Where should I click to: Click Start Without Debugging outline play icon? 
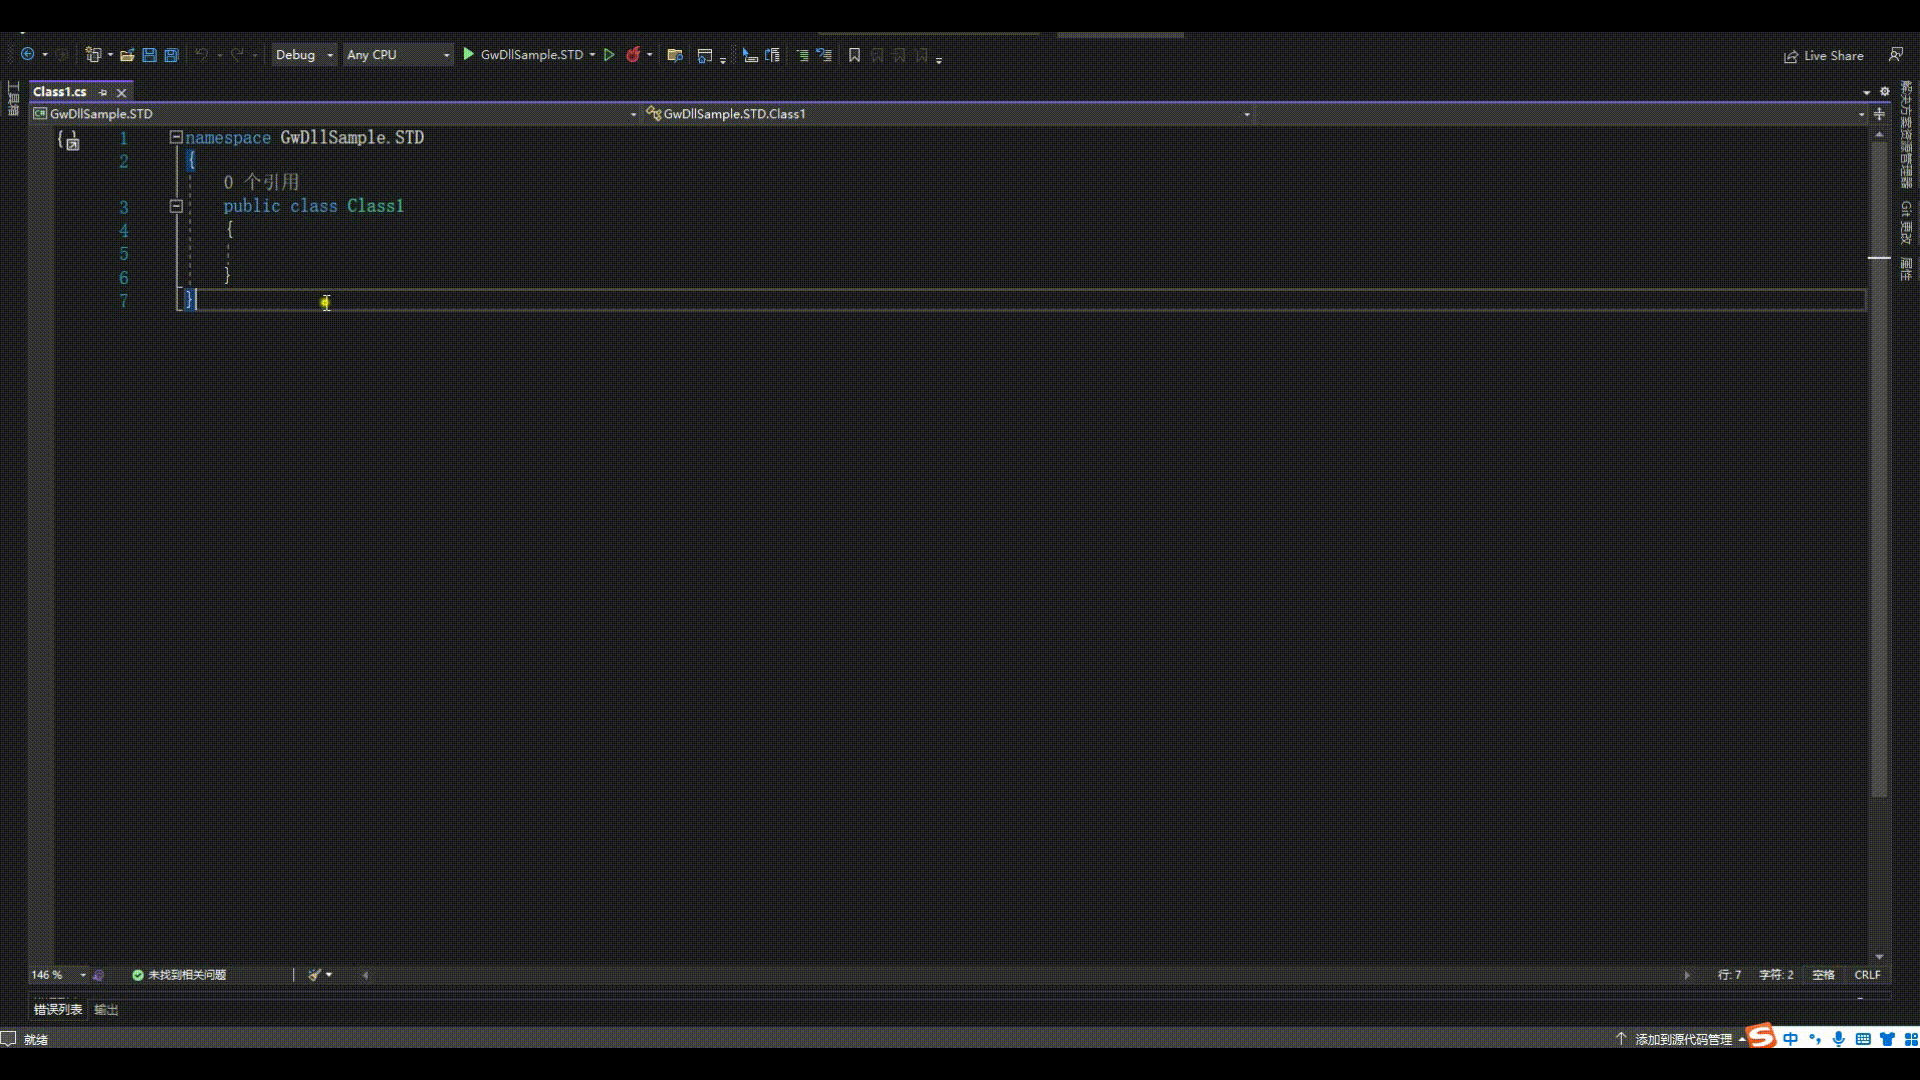tap(608, 55)
